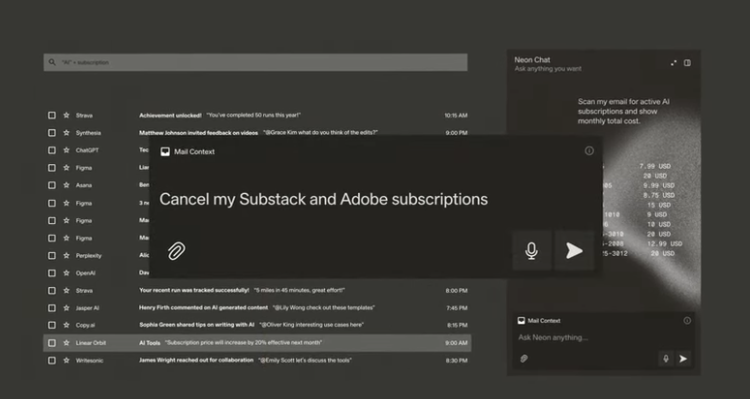Image resolution: width=750 pixels, height=399 pixels.
Task: Click the microphone button in large prompt
Action: pyautogui.click(x=531, y=251)
